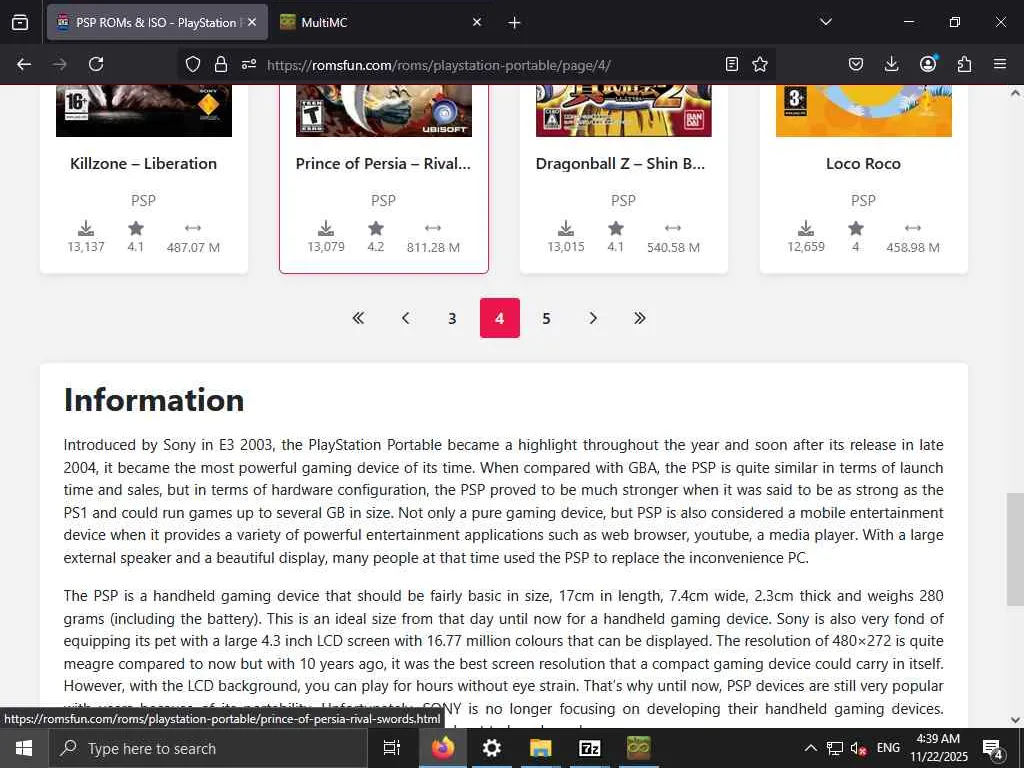Click the Prince of Persia rating star

[x=376, y=228]
